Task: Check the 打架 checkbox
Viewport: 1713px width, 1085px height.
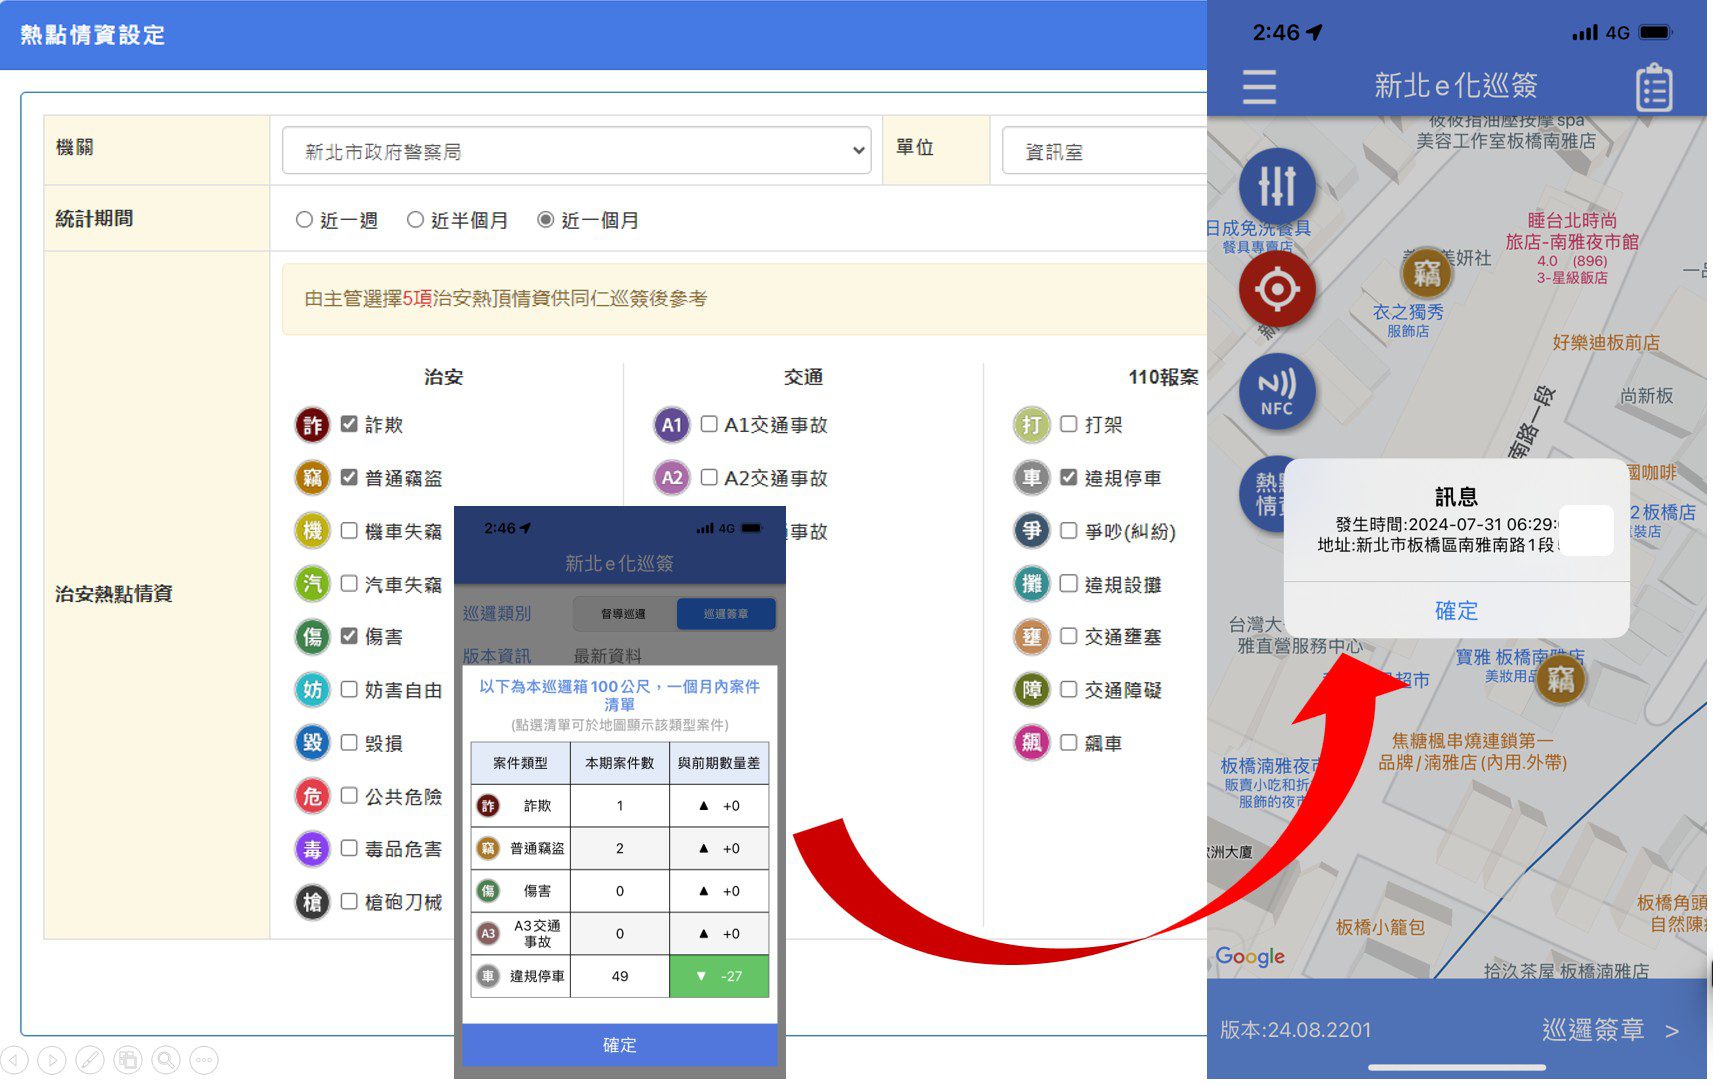Action: point(1069,424)
